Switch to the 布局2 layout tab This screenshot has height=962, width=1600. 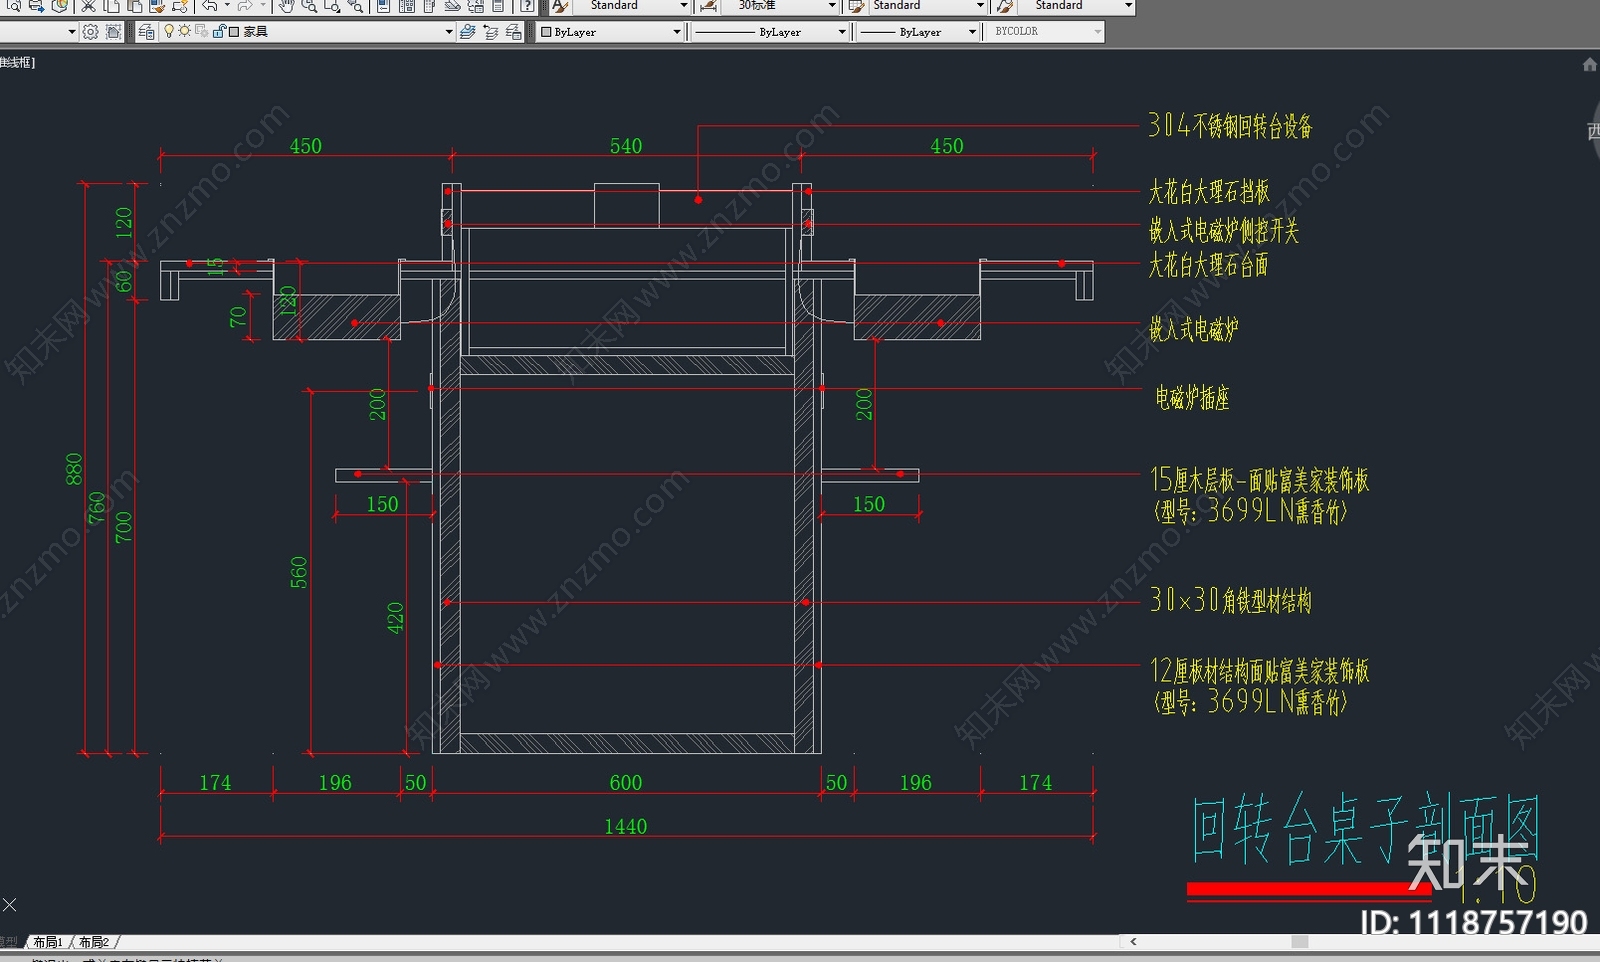click(x=94, y=942)
